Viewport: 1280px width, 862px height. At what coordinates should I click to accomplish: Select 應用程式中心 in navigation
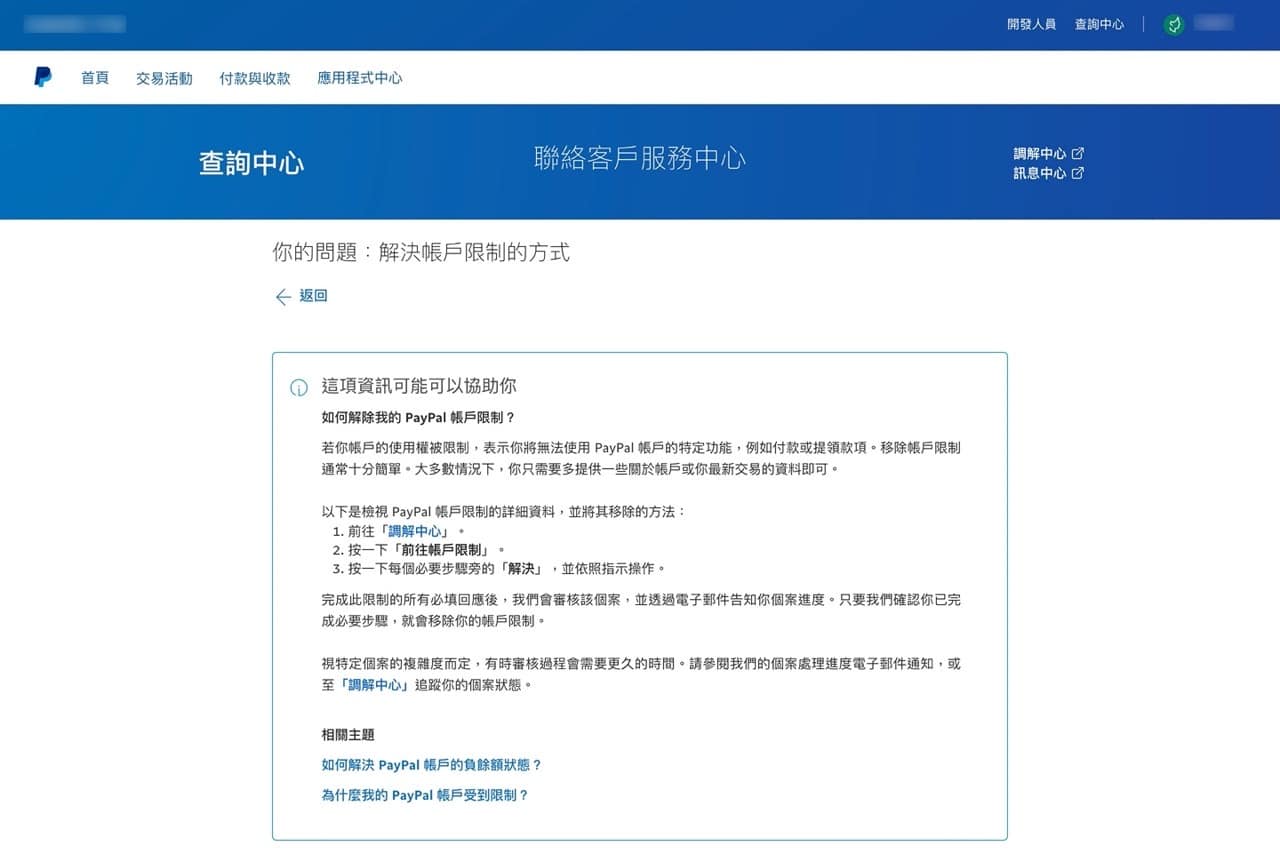(360, 78)
